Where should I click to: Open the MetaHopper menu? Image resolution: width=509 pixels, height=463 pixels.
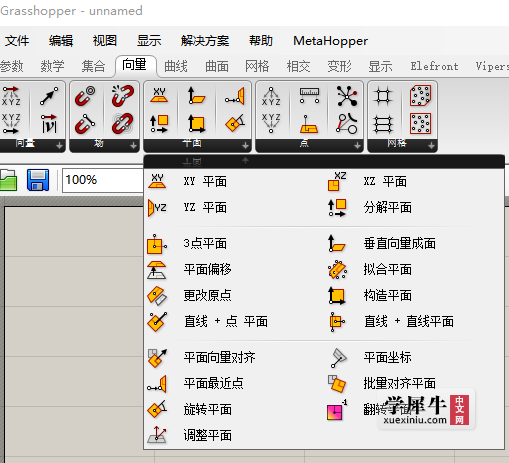tap(330, 41)
